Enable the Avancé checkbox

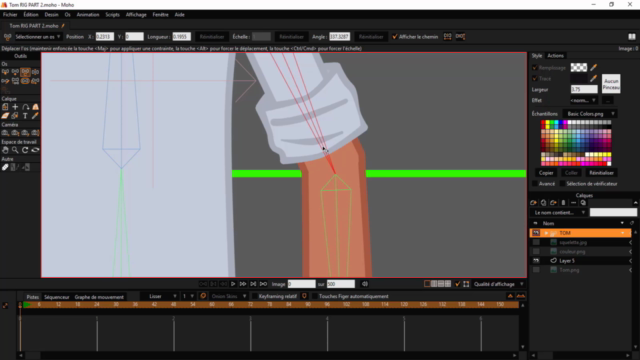[535, 184]
